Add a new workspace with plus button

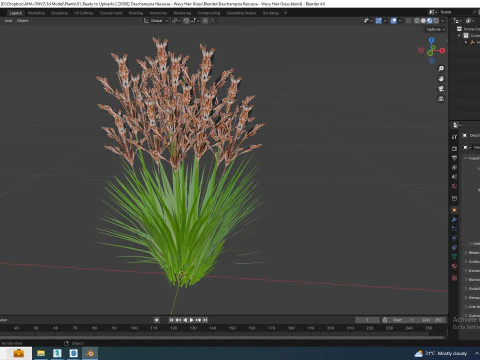285,13
